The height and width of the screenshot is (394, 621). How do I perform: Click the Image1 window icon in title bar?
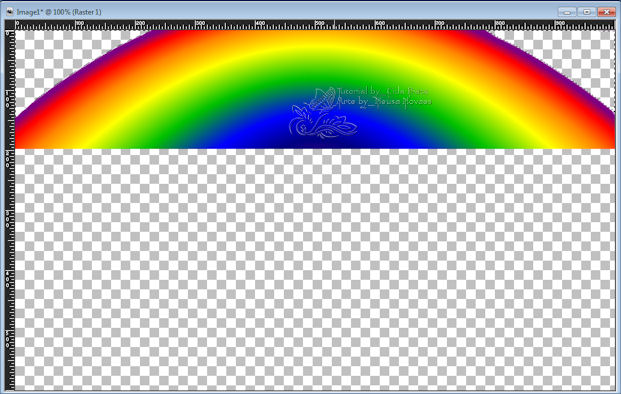[10, 11]
